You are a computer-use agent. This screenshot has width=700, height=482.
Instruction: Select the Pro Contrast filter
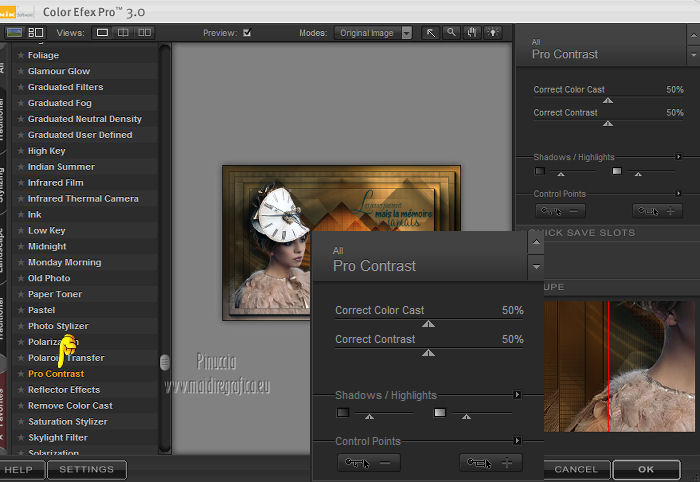56,374
